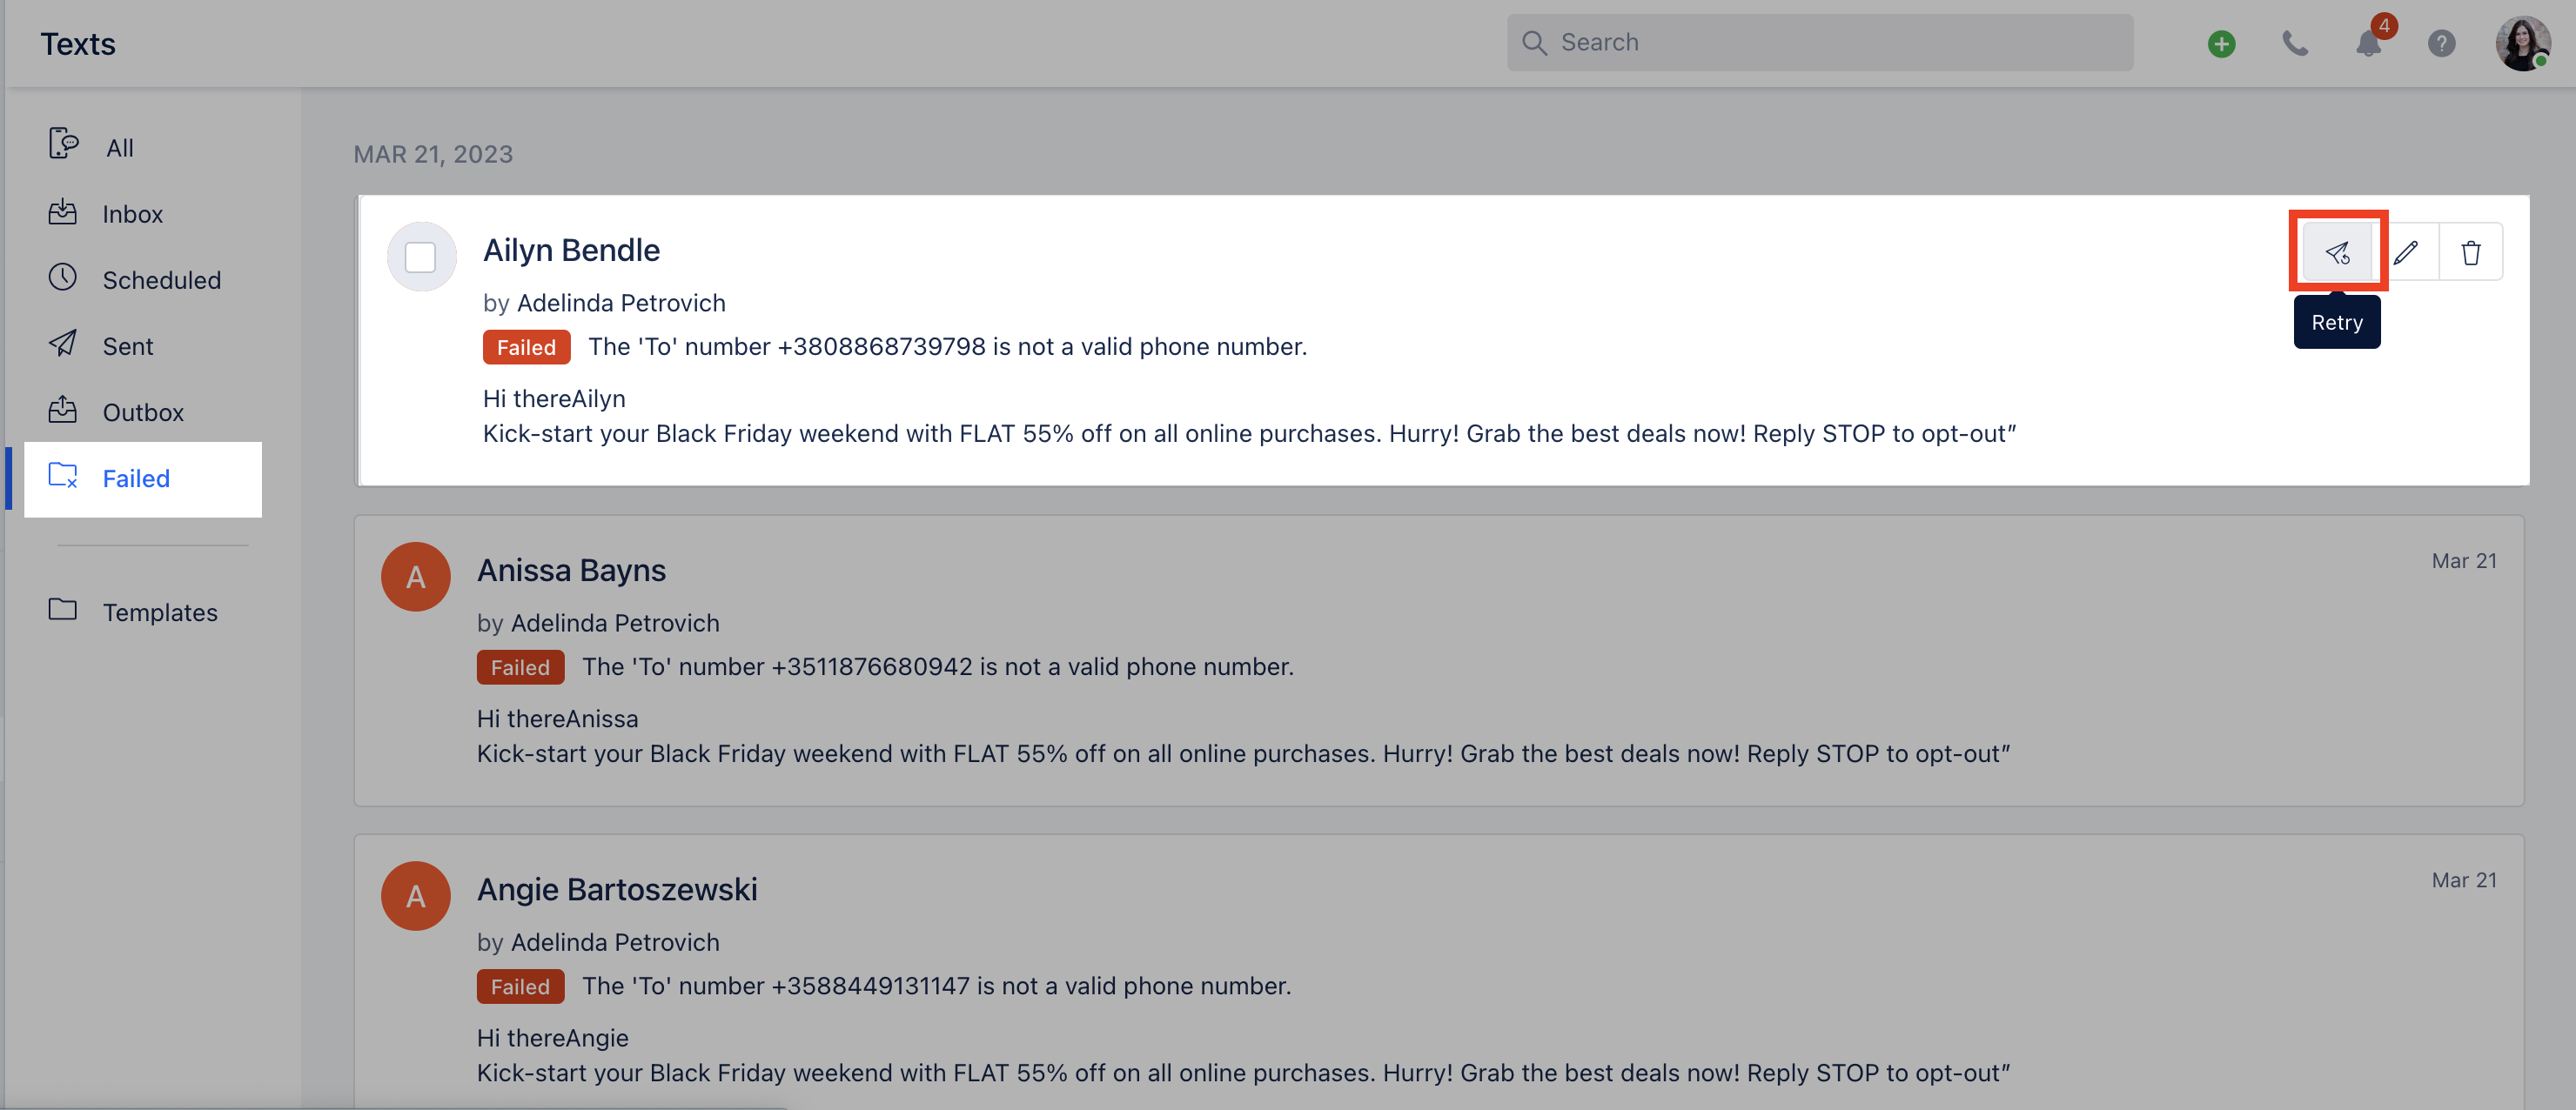Open the Outbox tray icon
The image size is (2576, 1110).
pos(63,410)
